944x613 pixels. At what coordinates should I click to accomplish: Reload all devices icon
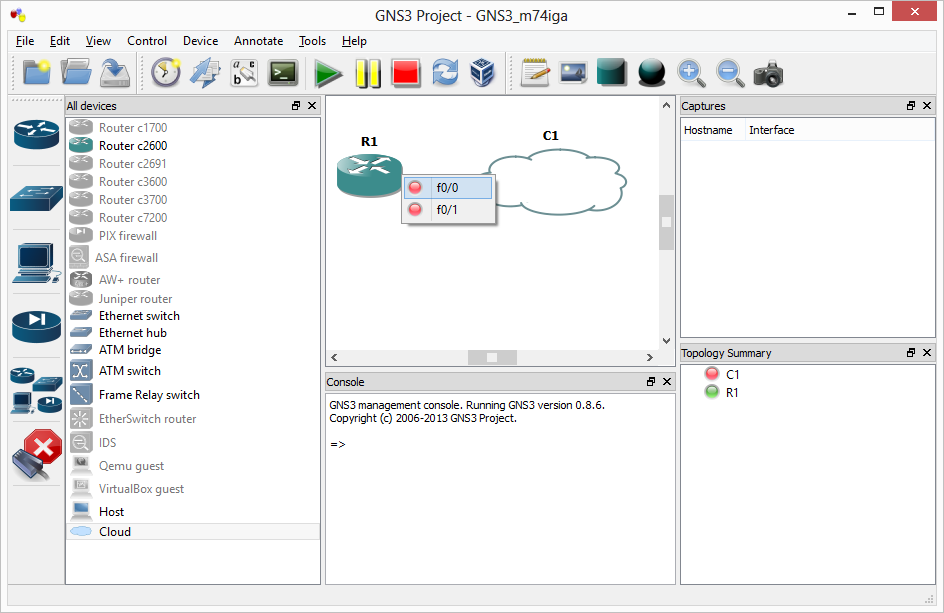coord(445,73)
